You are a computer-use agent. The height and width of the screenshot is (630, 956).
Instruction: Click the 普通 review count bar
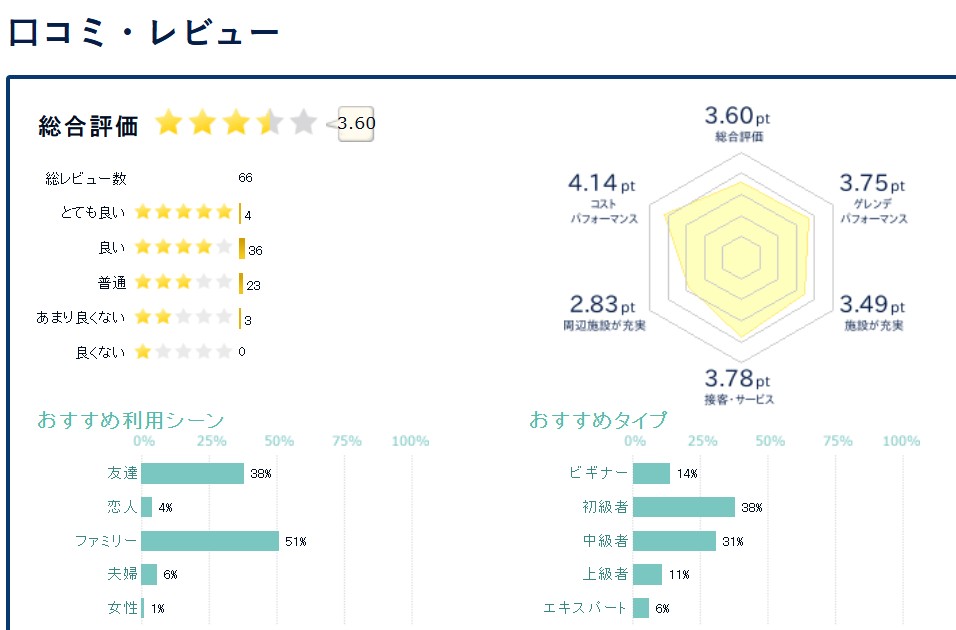tap(241, 283)
